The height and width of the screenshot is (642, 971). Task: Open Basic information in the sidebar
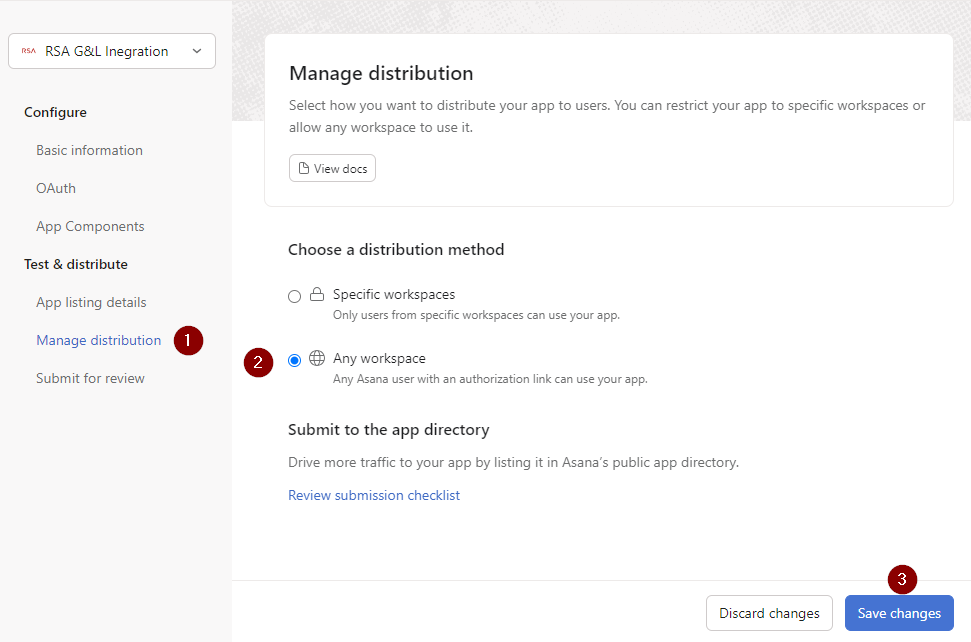coord(89,150)
